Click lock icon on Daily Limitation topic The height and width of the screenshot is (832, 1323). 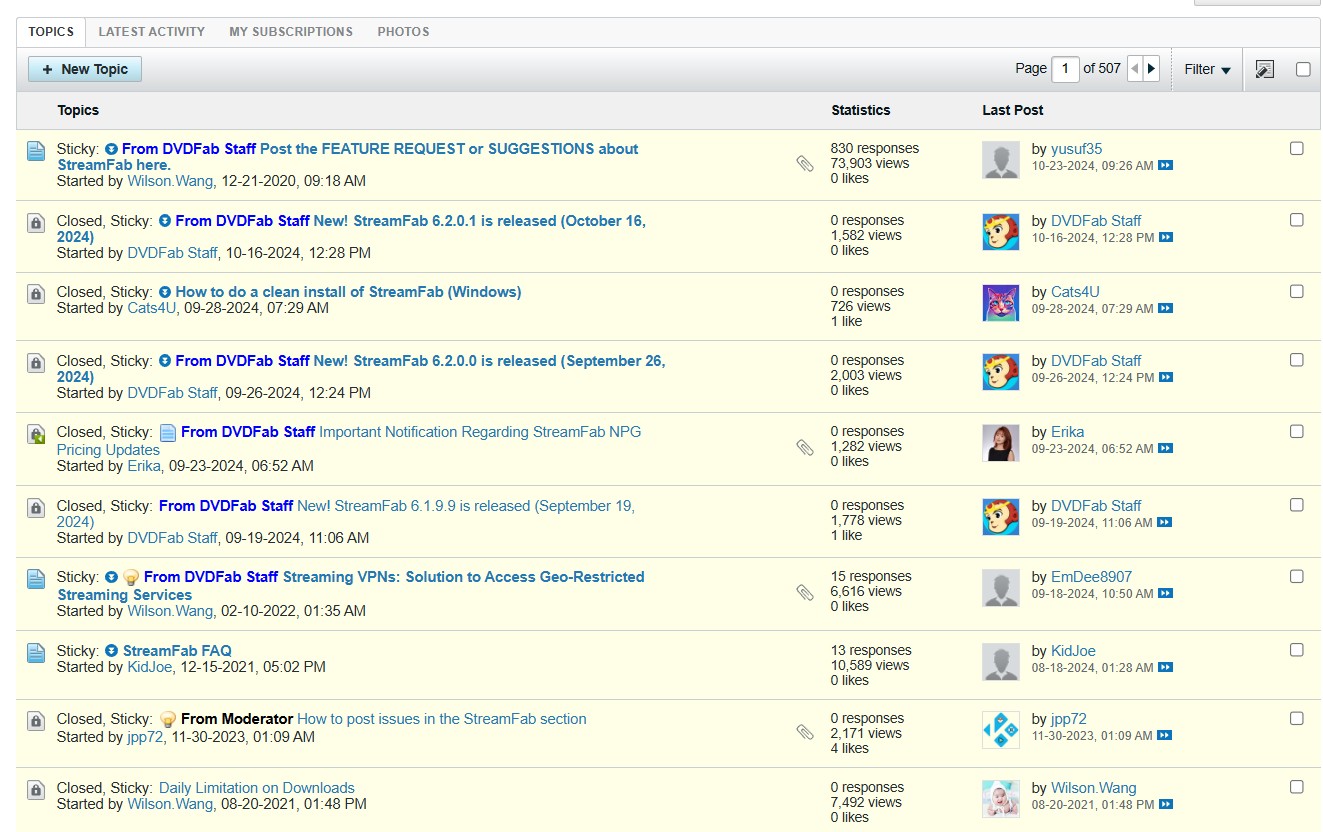36,790
